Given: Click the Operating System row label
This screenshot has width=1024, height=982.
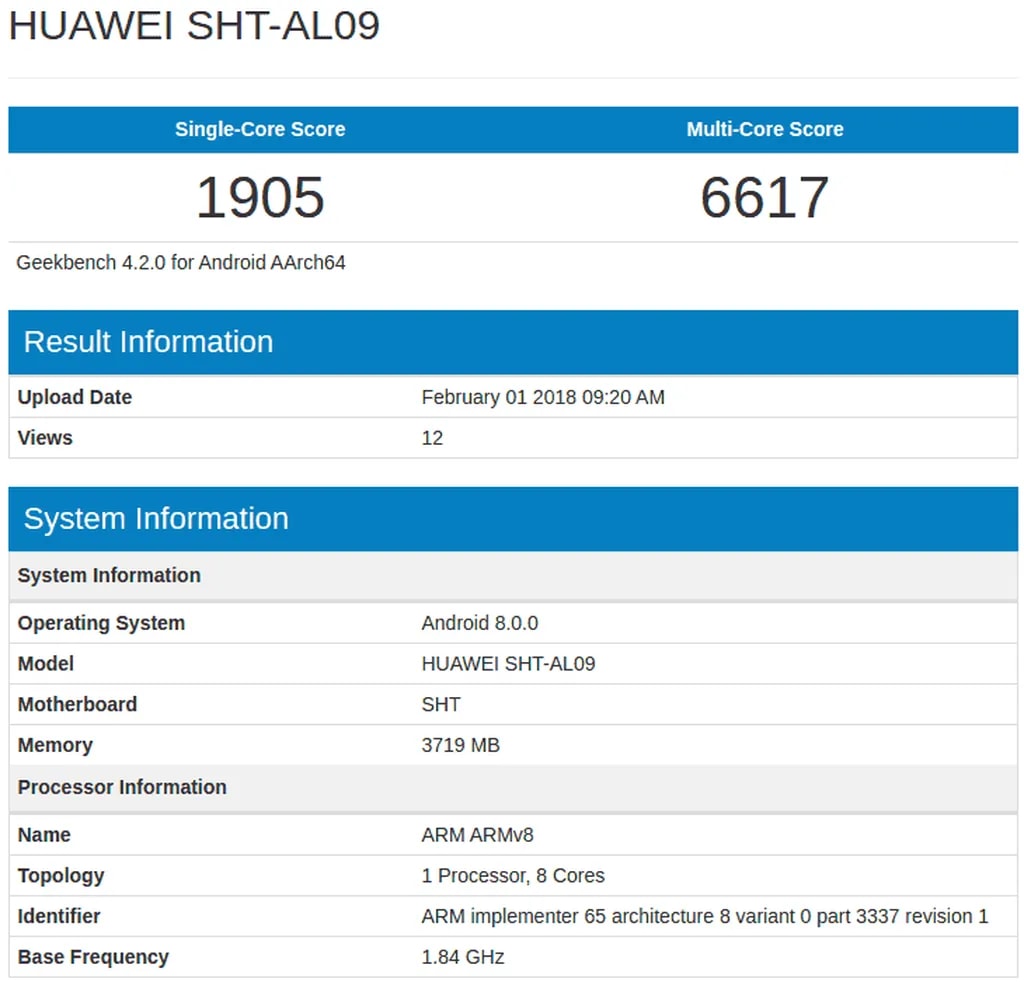Looking at the screenshot, I should pyautogui.click(x=101, y=623).
